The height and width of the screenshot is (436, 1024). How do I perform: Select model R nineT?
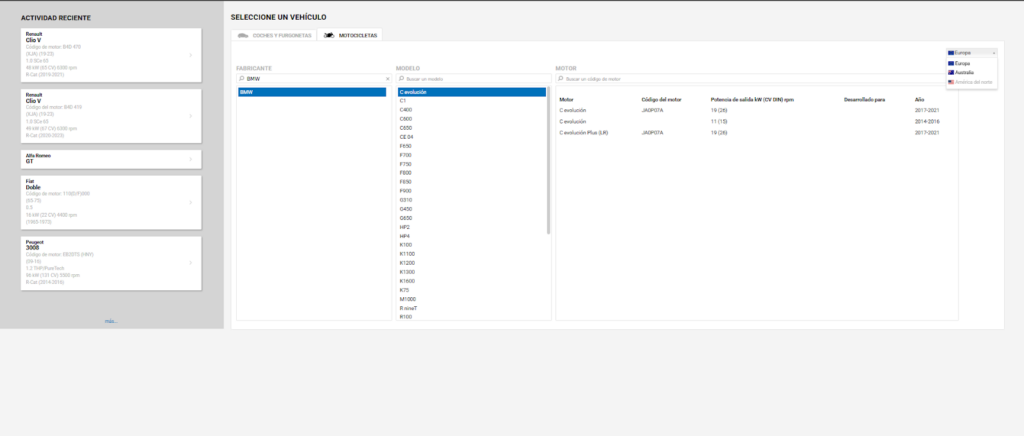tap(472, 307)
